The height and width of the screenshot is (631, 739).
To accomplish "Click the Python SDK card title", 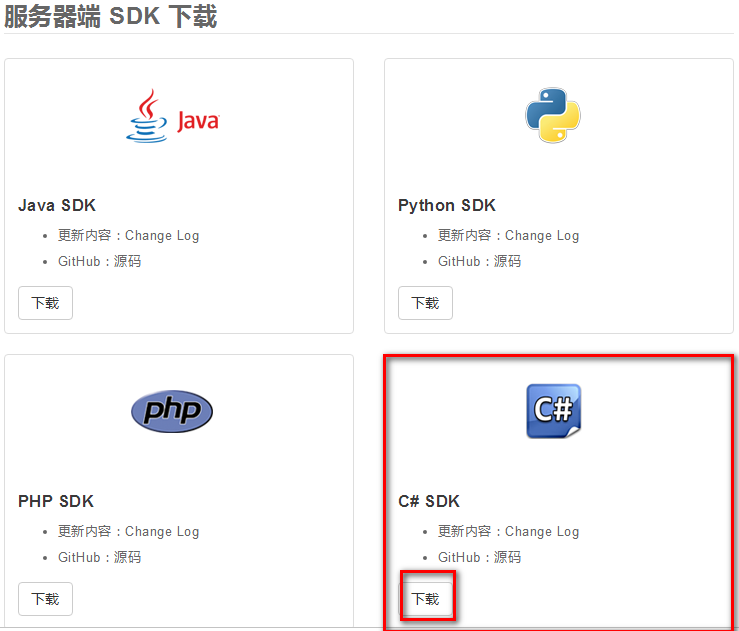I will click(x=447, y=205).
